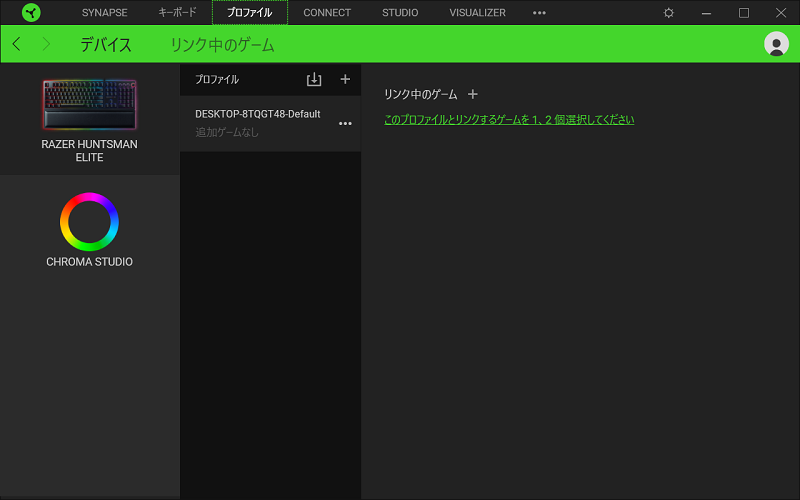Show more tabs via the top ellipsis
The width and height of the screenshot is (800, 500).
(539, 13)
